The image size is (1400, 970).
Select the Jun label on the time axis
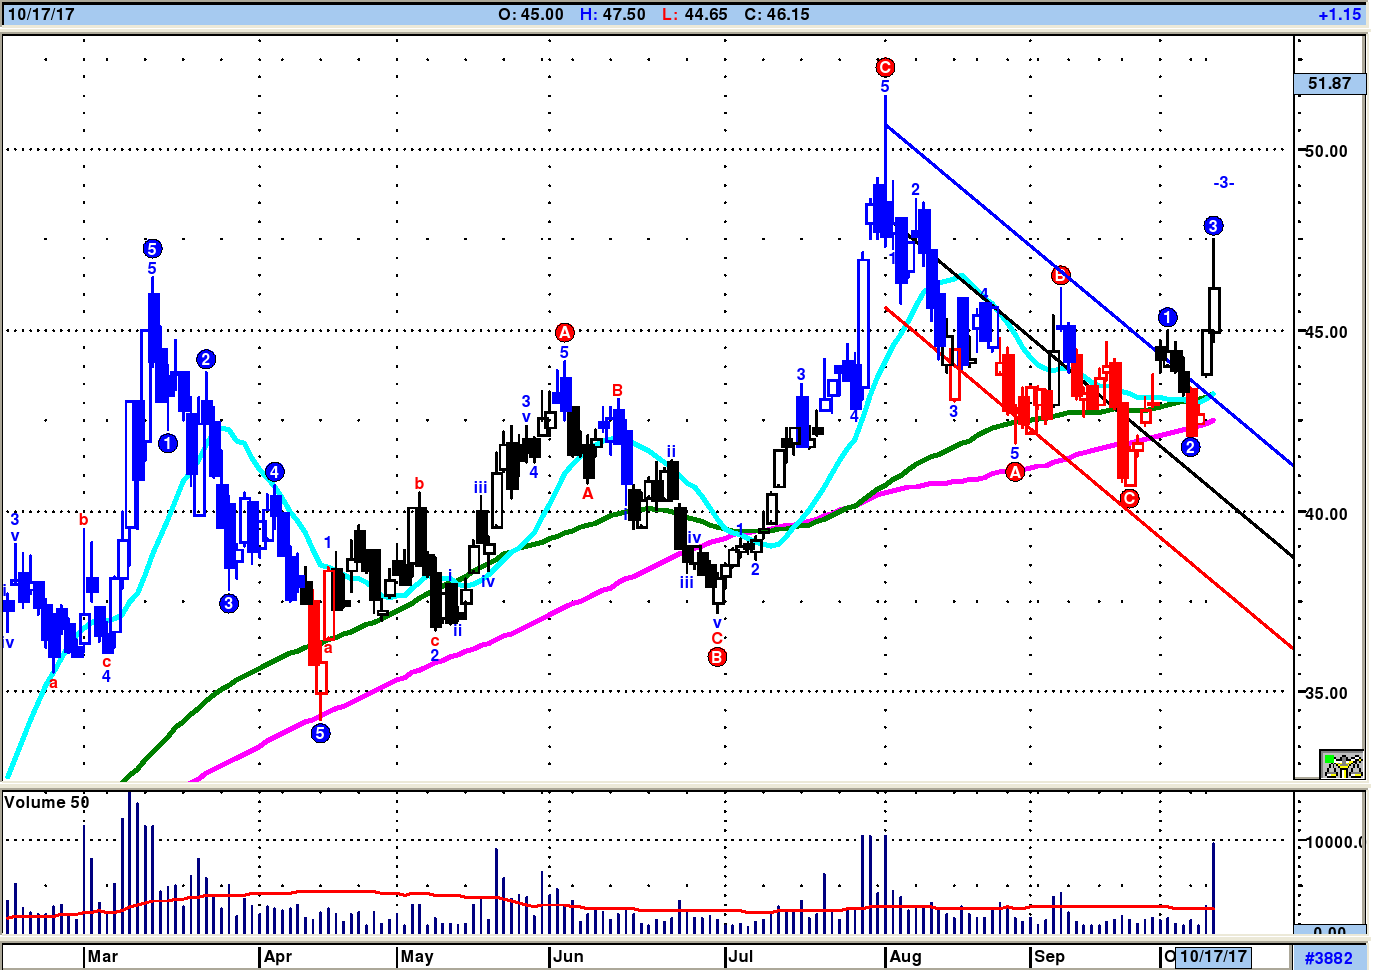click(x=568, y=956)
